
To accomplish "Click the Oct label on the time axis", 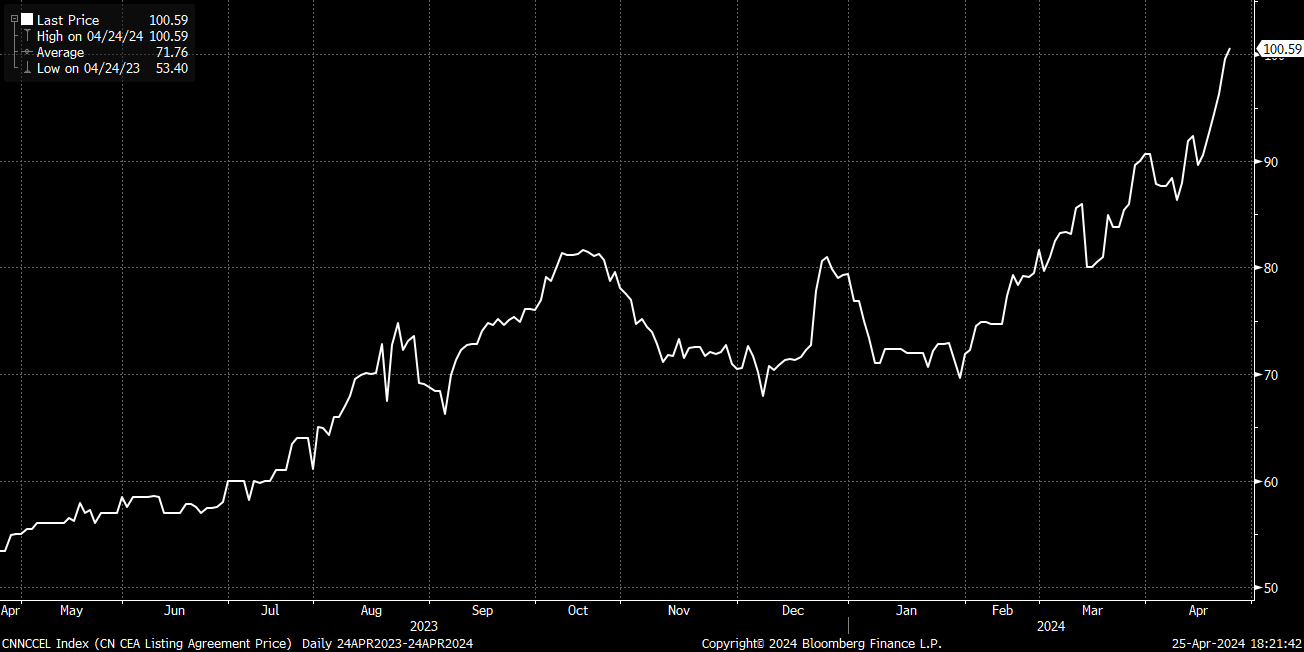I will coord(578,610).
